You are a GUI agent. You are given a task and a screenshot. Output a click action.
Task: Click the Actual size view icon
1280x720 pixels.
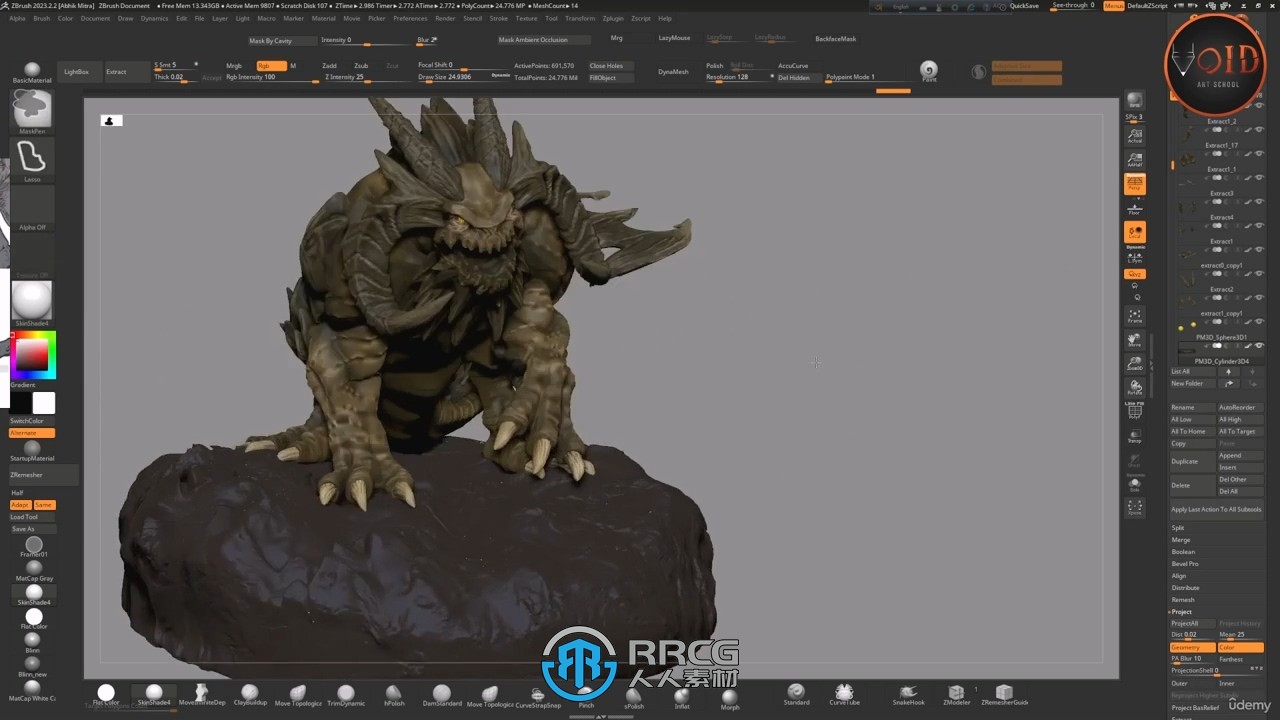1134,135
